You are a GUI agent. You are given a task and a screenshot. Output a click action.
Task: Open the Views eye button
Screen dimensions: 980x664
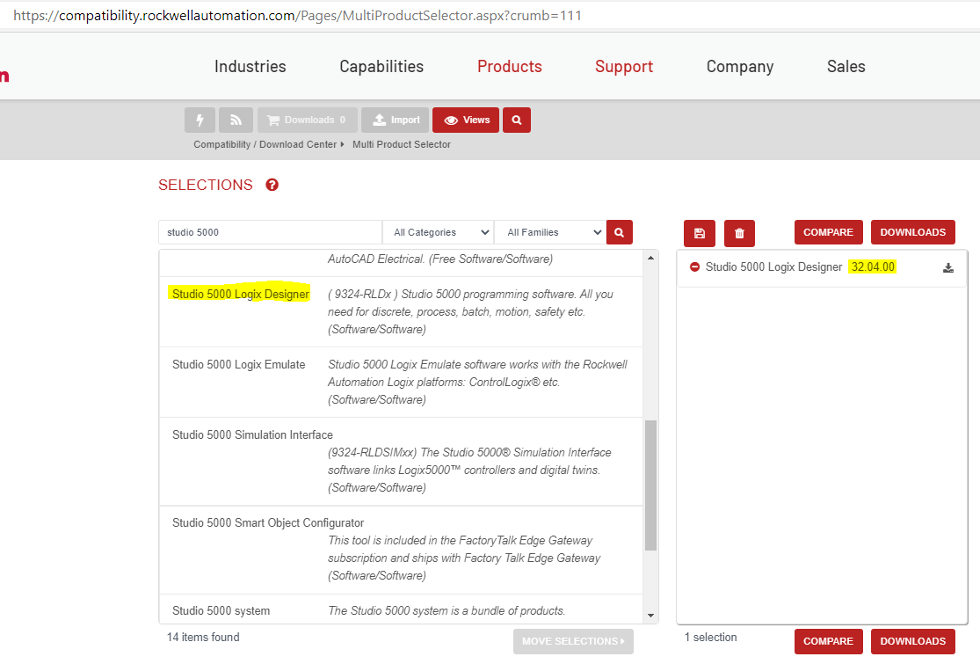[x=466, y=120]
